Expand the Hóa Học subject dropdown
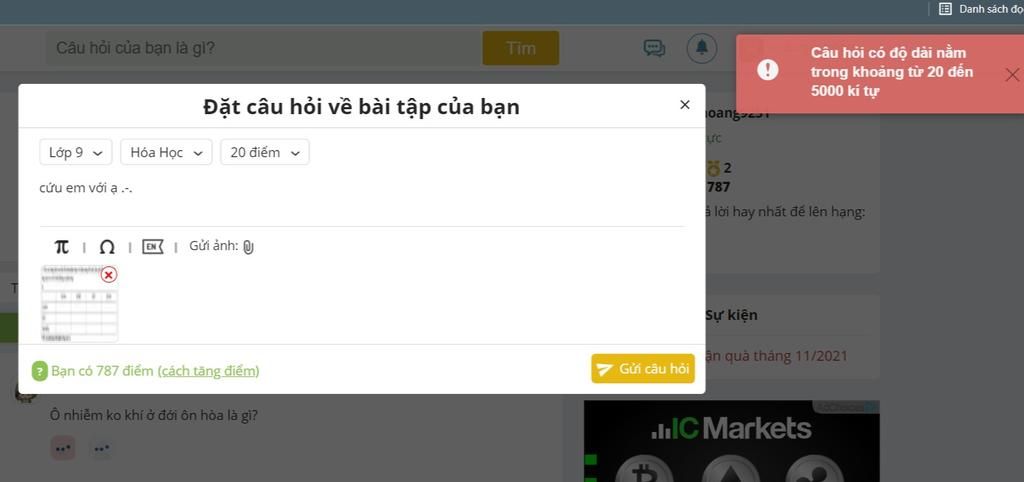1024x482 pixels. (x=166, y=152)
